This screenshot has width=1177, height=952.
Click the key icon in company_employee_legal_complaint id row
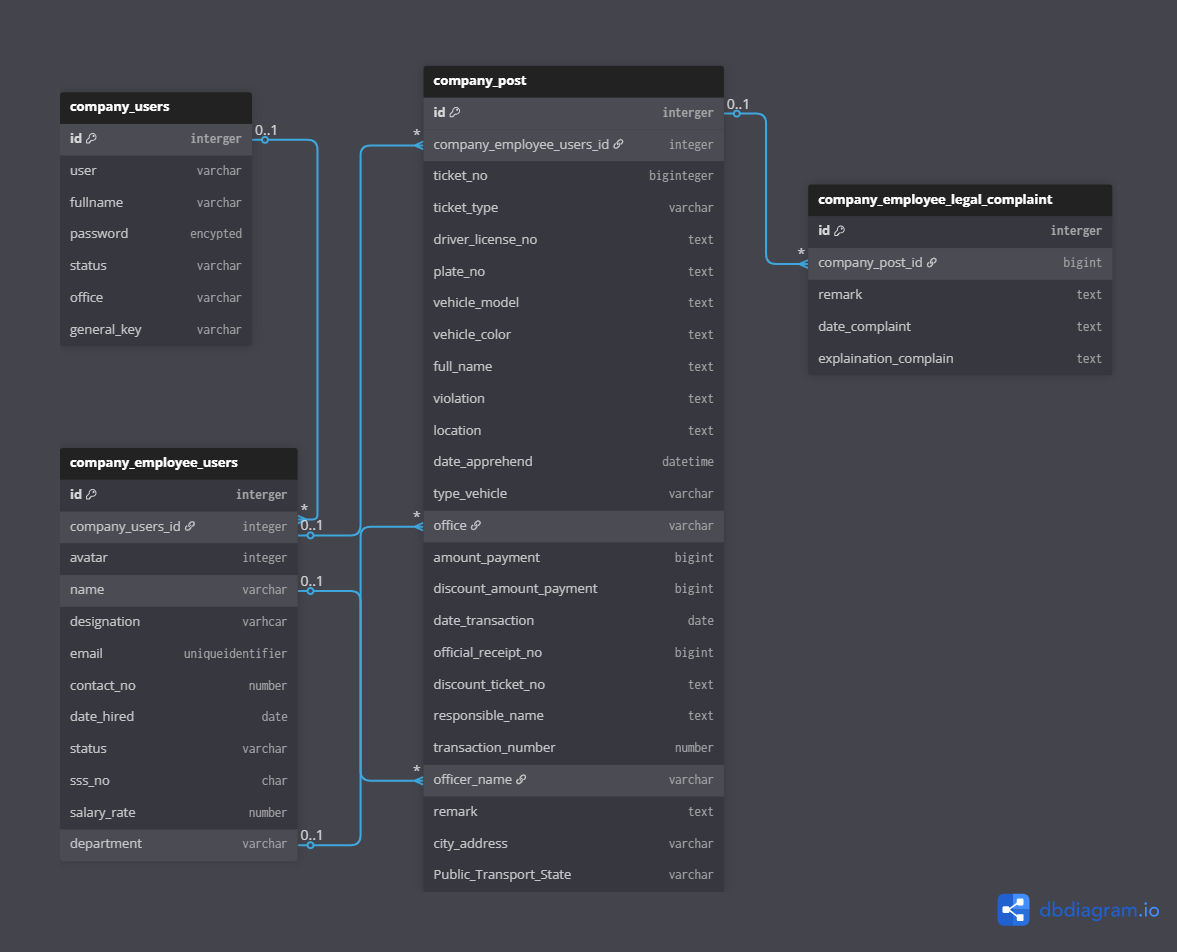[x=840, y=231]
